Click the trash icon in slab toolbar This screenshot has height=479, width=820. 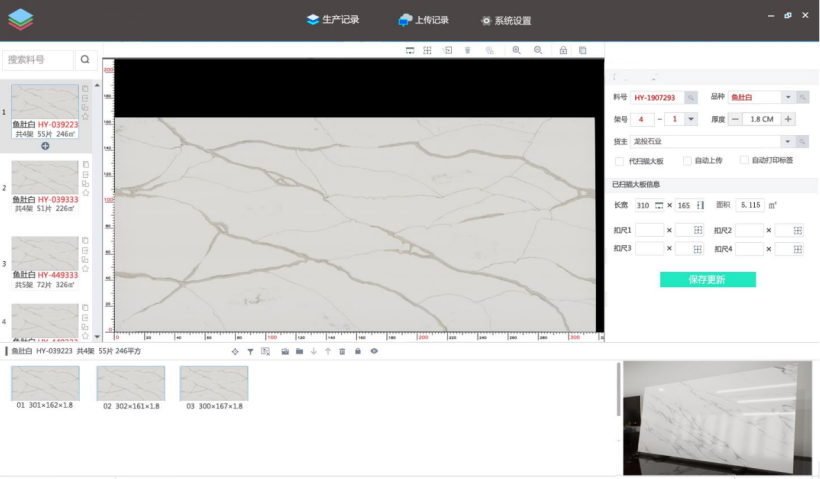[x=342, y=351]
